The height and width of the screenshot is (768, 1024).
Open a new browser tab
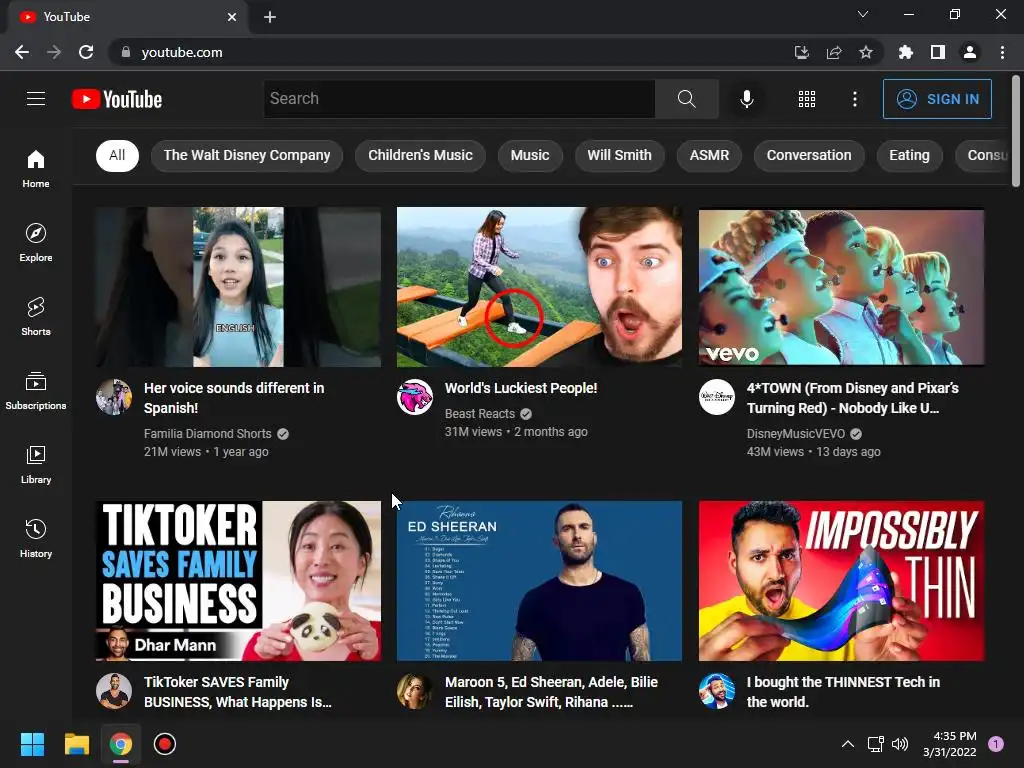270,17
